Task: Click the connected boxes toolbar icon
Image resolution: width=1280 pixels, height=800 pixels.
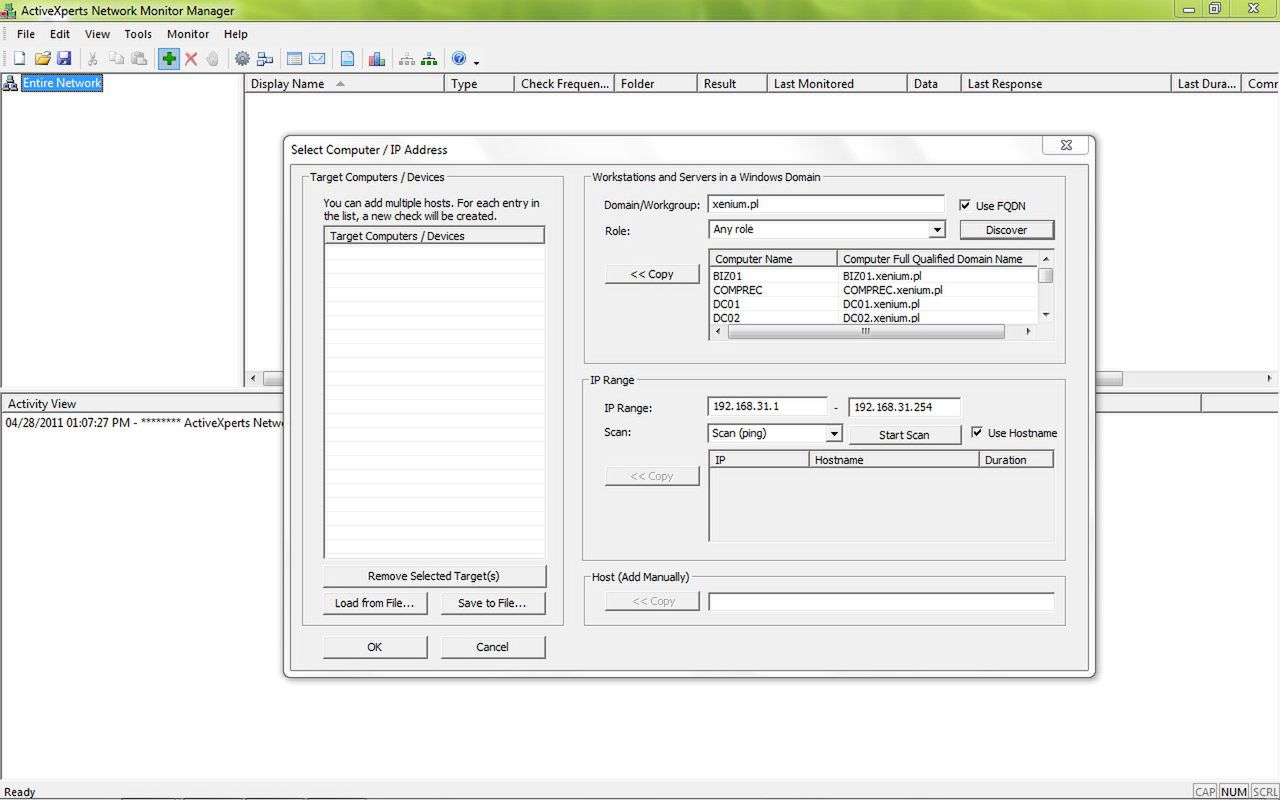Action: pos(265,59)
